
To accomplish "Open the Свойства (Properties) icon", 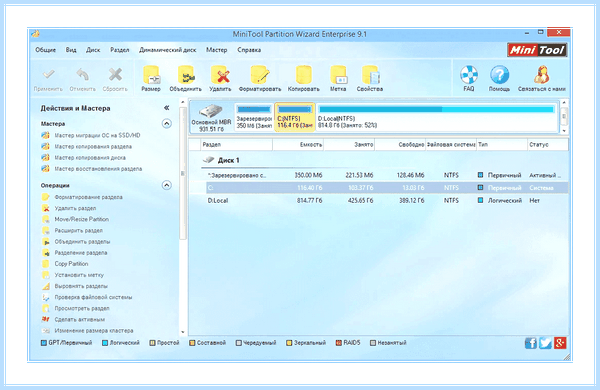I will [370, 75].
